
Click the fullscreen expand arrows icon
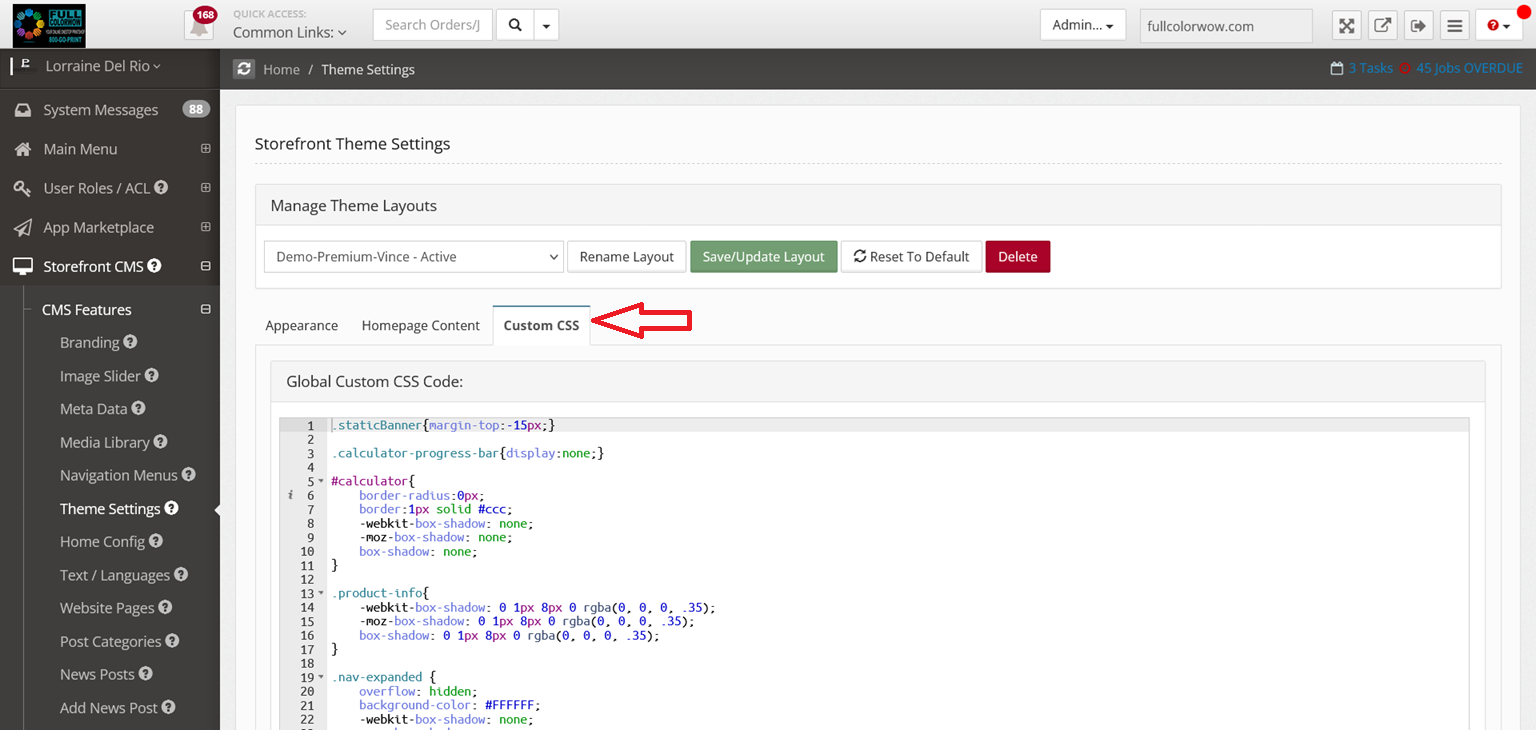click(1347, 26)
